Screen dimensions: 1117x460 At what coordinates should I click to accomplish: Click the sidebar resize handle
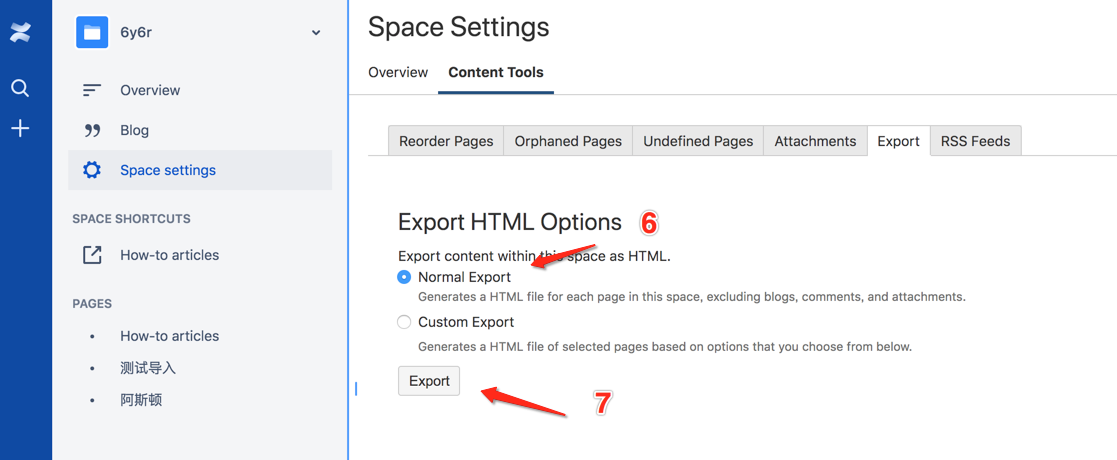355,388
